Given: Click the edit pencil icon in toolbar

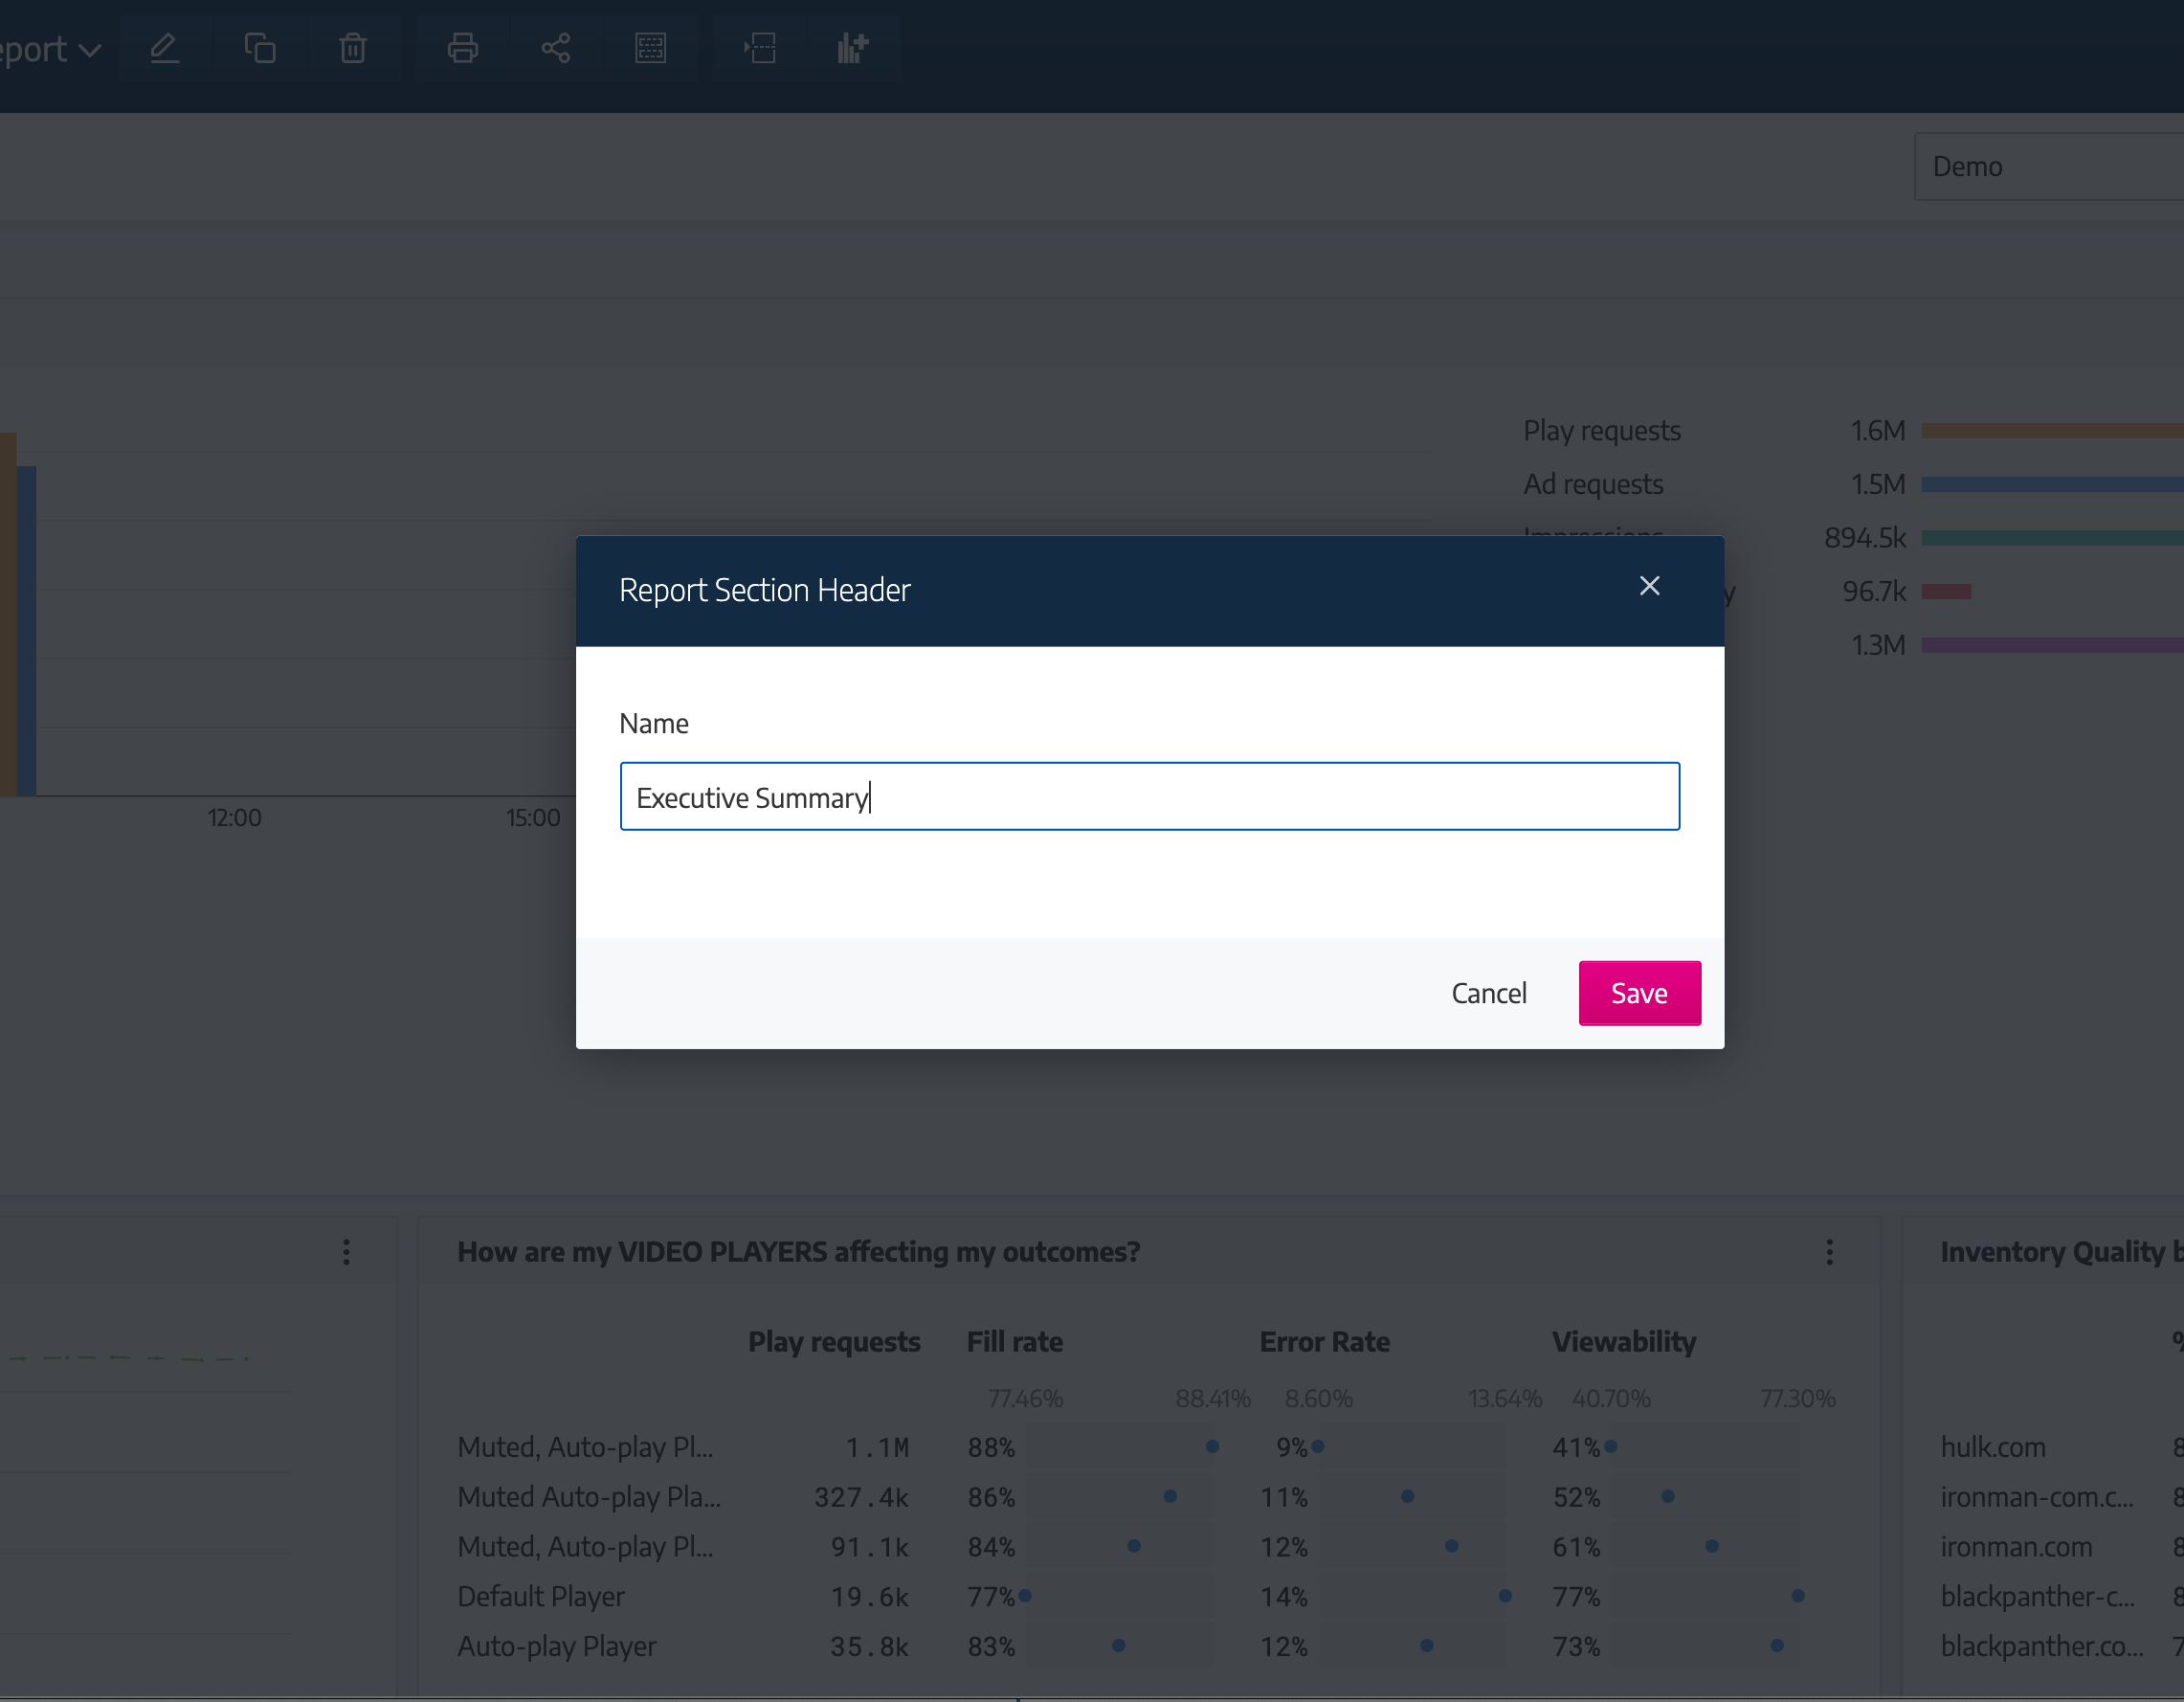Looking at the screenshot, I should [165, 48].
